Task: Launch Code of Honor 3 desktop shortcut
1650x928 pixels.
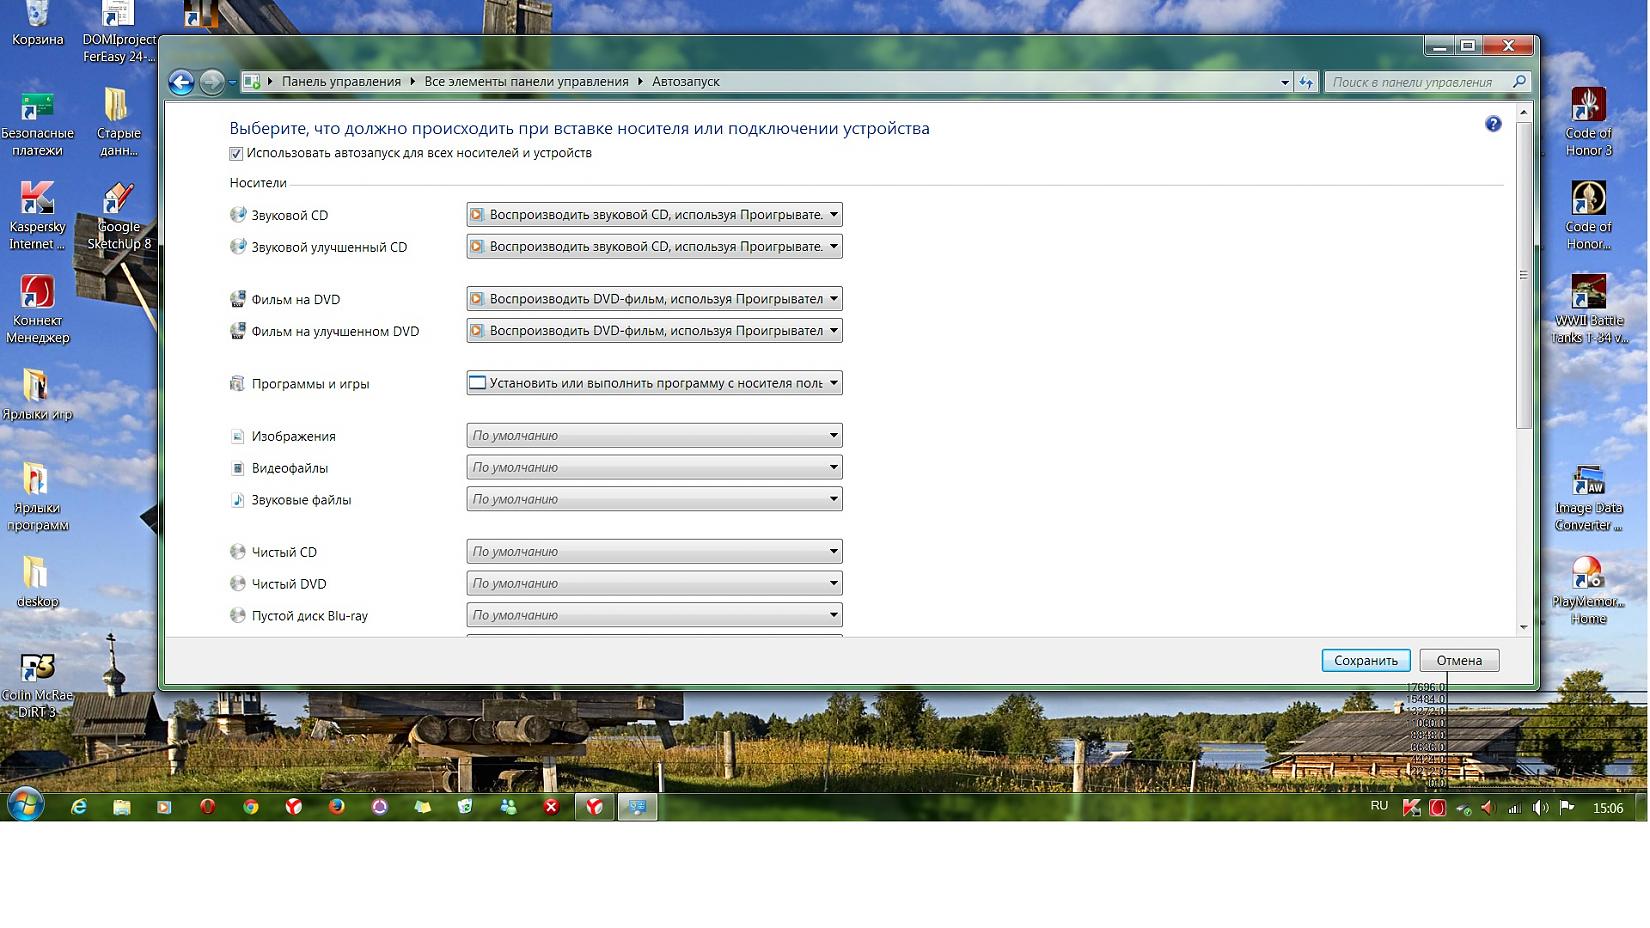Action: [x=1588, y=122]
